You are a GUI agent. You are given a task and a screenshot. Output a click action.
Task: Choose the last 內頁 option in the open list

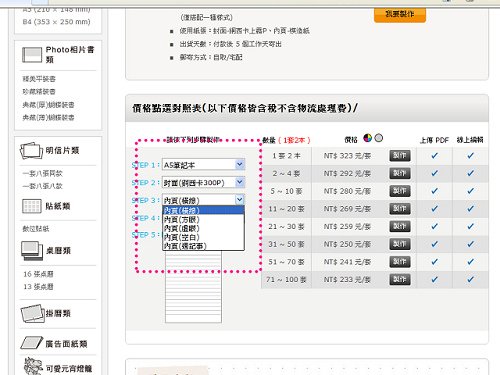[x=203, y=246]
